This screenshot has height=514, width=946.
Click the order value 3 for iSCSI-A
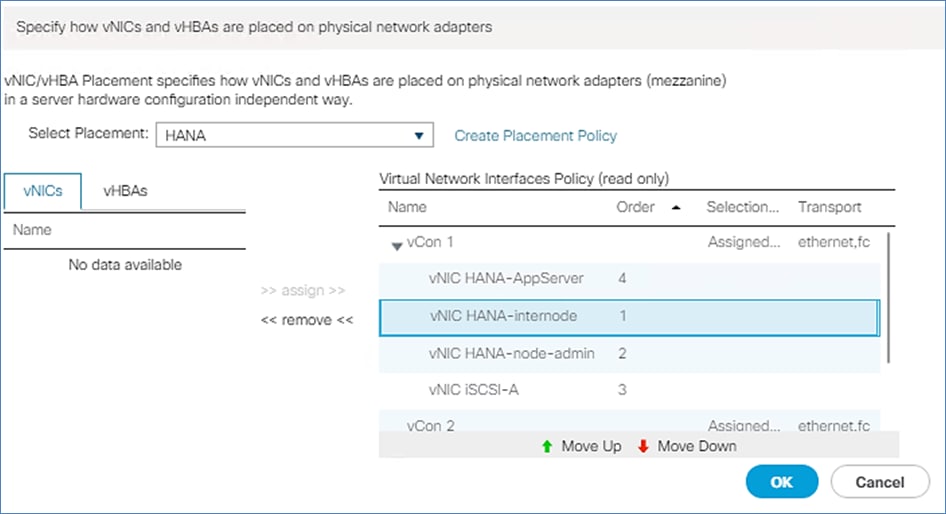tap(622, 390)
